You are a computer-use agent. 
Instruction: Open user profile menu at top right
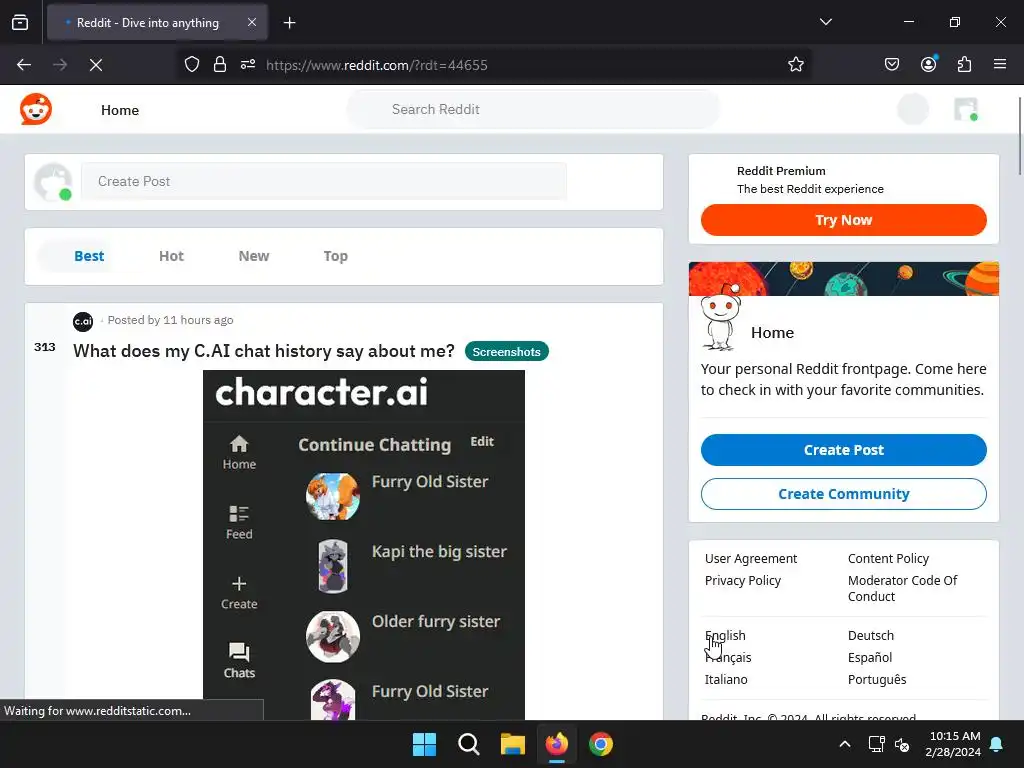pyautogui.click(x=966, y=109)
